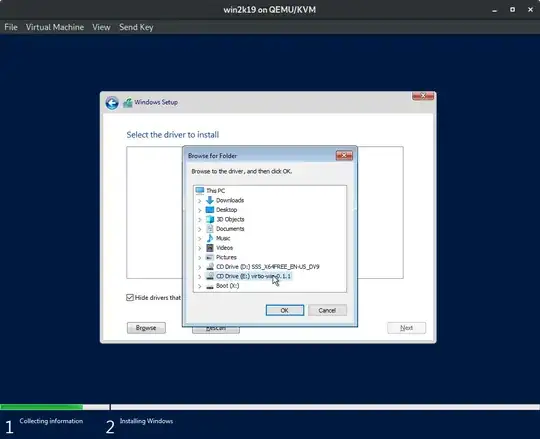This screenshot has height=439, width=540.
Task: Select the Pictures label in tree
Action: pos(226,257)
